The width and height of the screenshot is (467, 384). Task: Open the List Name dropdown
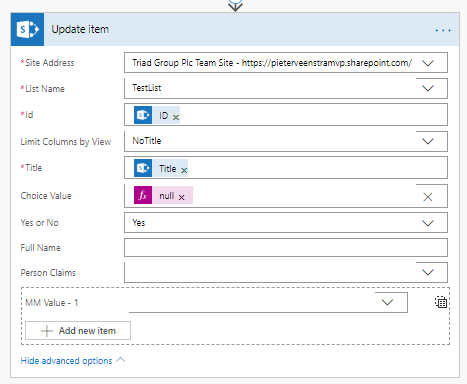(x=428, y=88)
